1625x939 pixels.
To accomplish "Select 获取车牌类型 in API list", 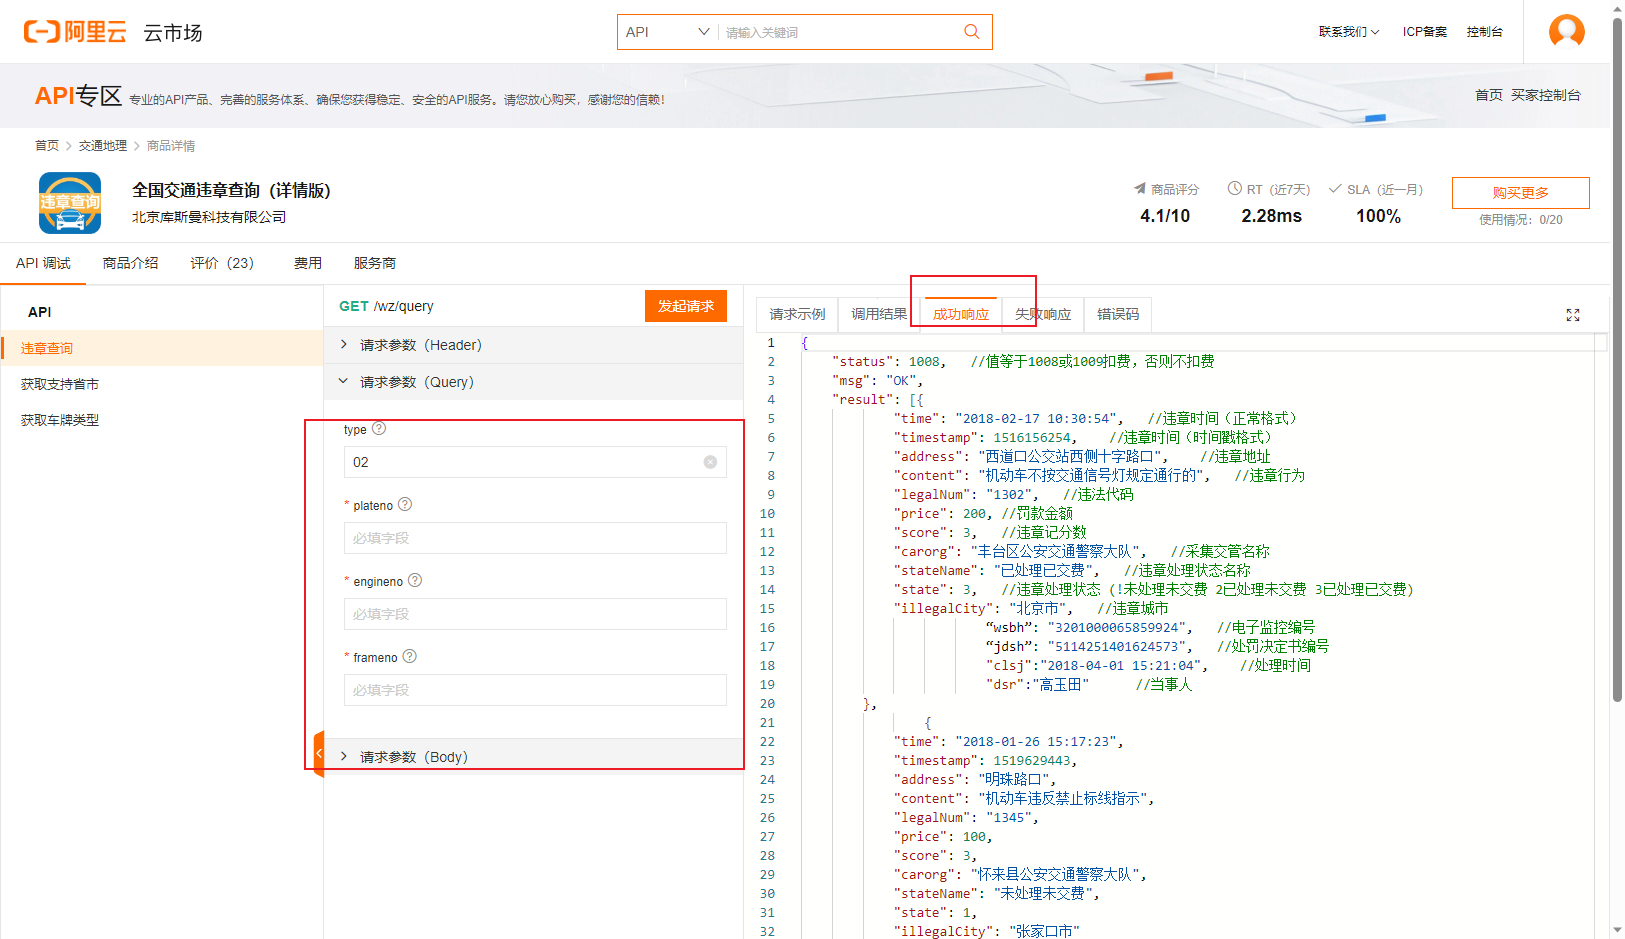I will pos(162,420).
